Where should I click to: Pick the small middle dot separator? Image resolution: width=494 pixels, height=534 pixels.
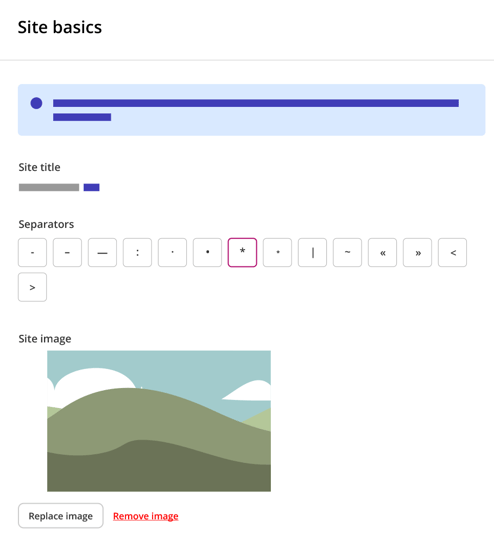[x=173, y=252]
